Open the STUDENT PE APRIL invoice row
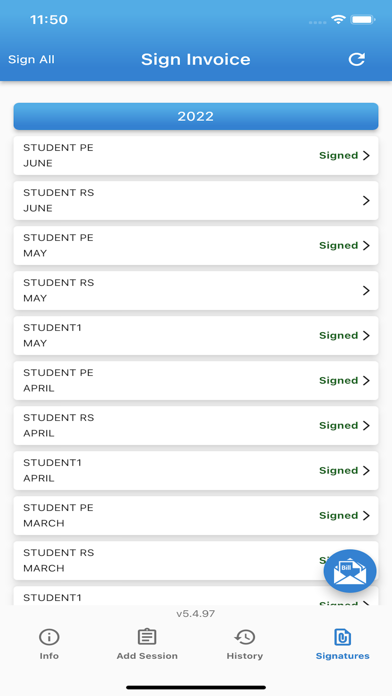The height and width of the screenshot is (696, 392). pos(196,380)
